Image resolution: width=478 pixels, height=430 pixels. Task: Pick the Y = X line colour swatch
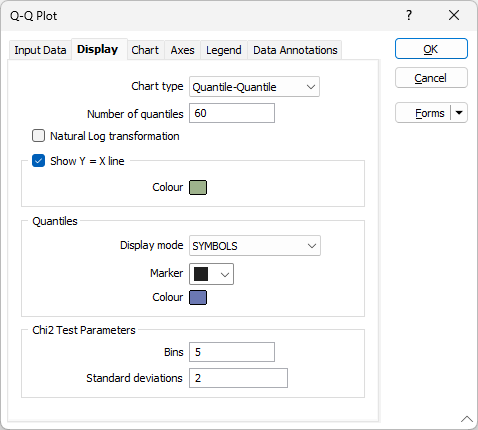198,187
